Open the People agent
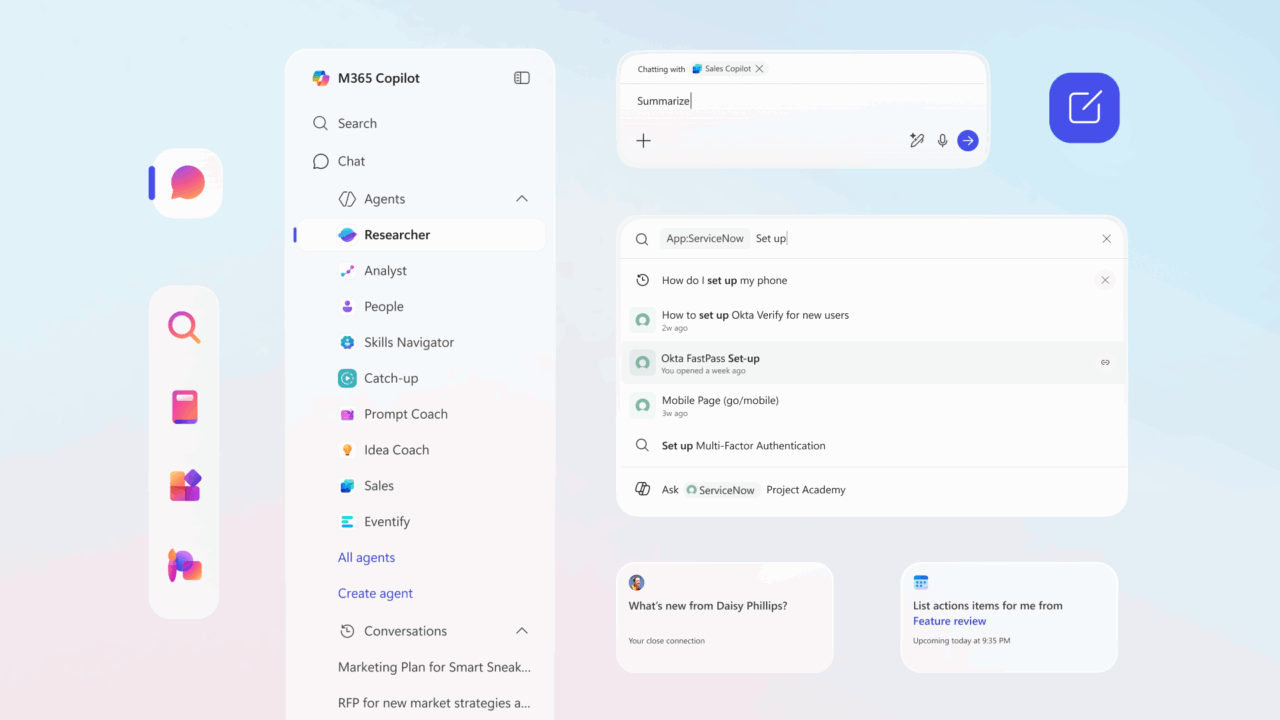Image resolution: width=1280 pixels, height=720 pixels. (383, 306)
